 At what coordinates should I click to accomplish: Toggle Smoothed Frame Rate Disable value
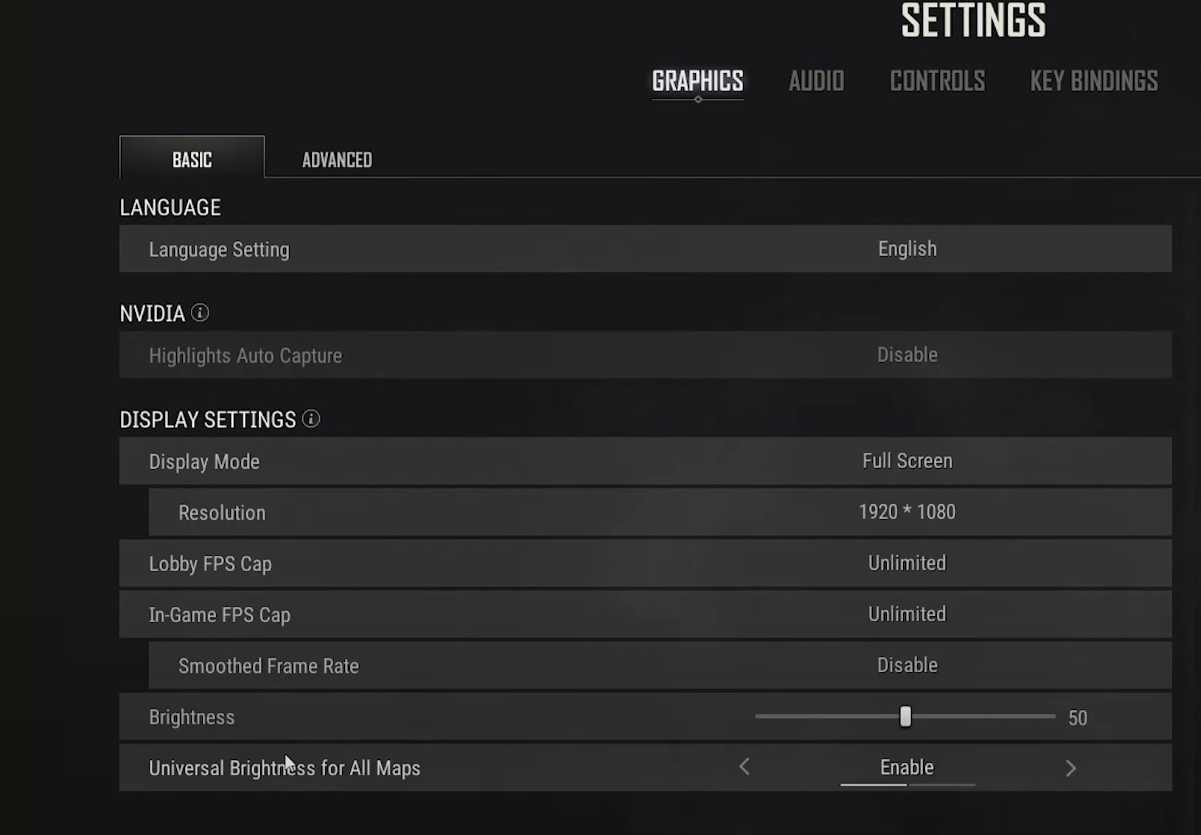[907, 665]
